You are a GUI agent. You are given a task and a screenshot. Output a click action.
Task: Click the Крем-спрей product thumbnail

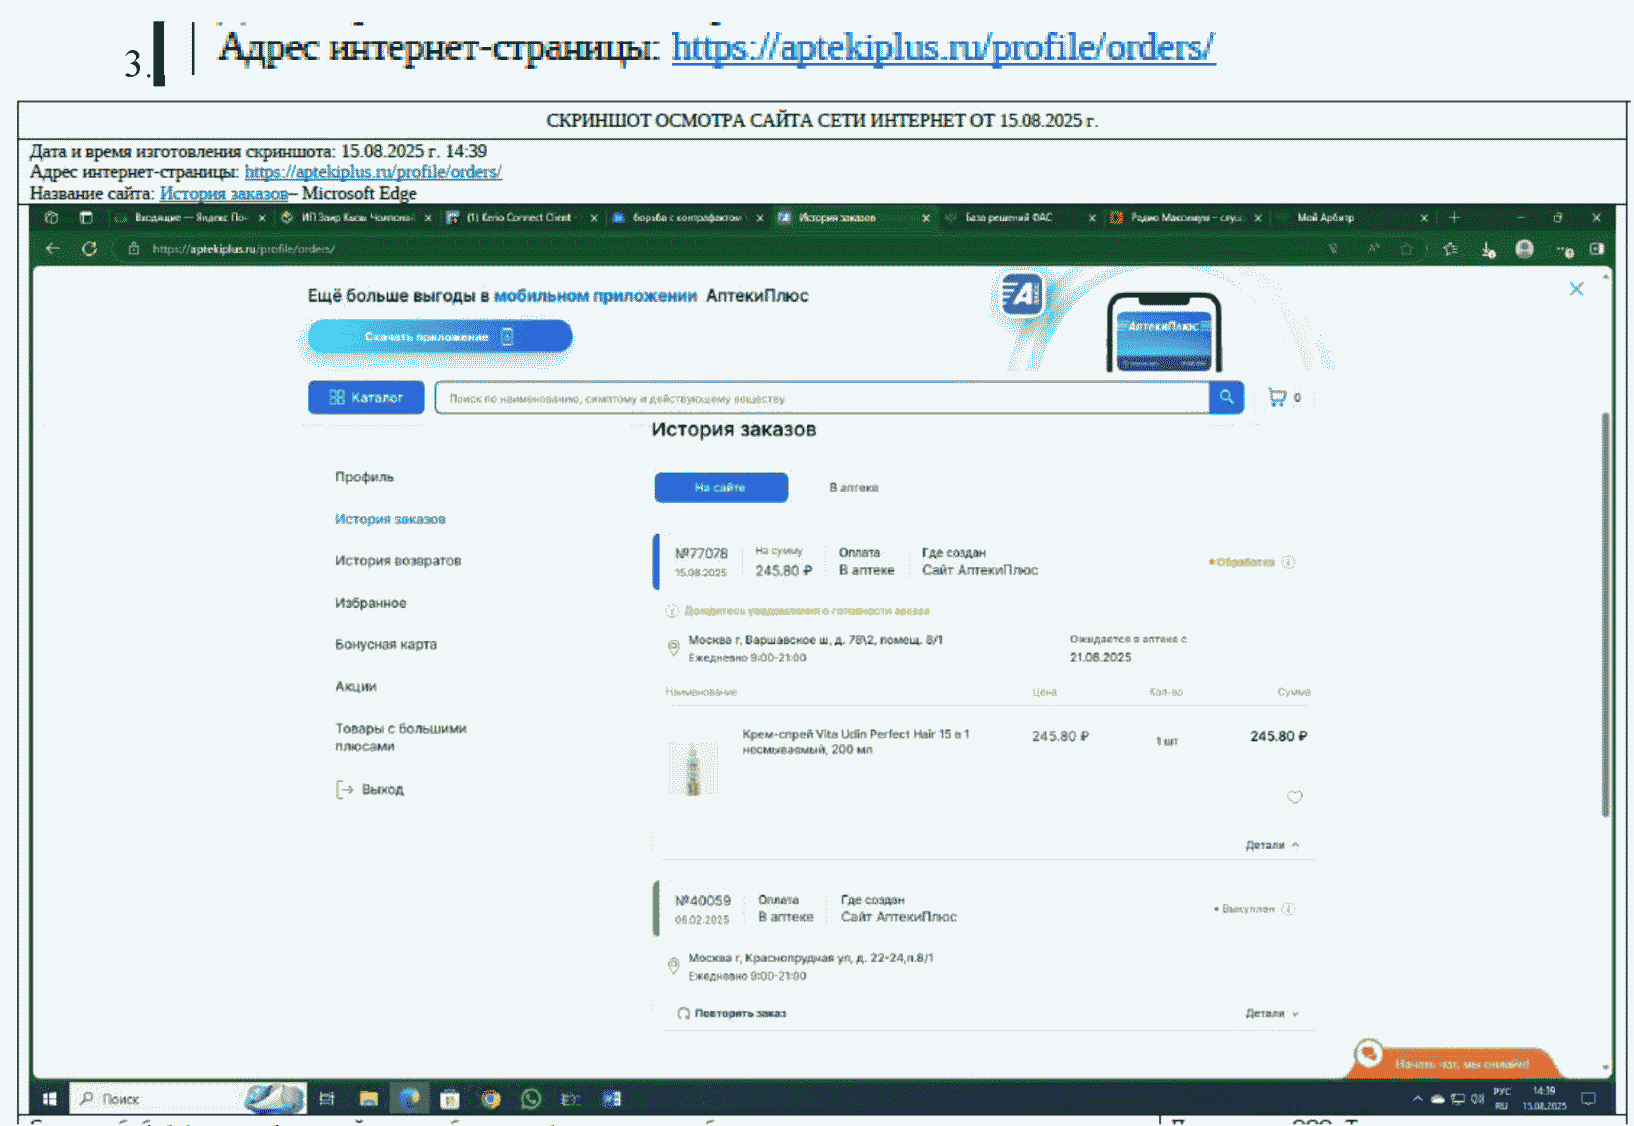(693, 768)
